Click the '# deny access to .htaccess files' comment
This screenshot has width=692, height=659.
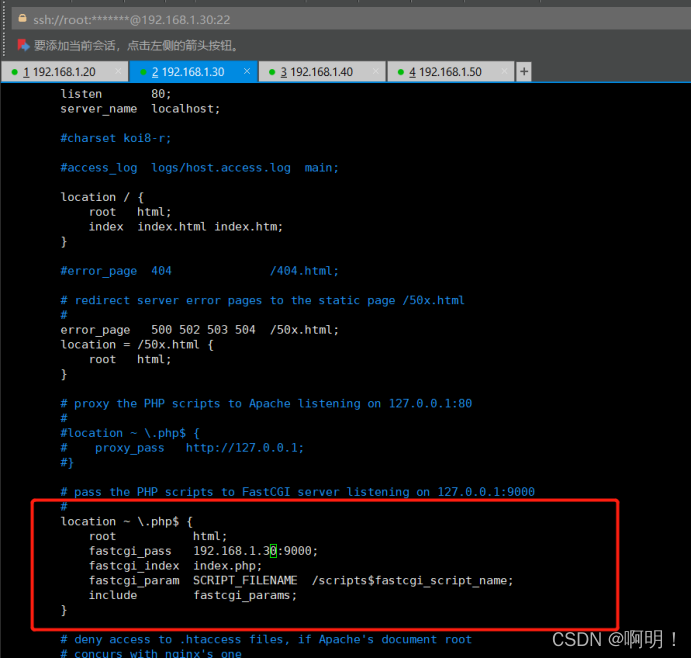[266, 640]
